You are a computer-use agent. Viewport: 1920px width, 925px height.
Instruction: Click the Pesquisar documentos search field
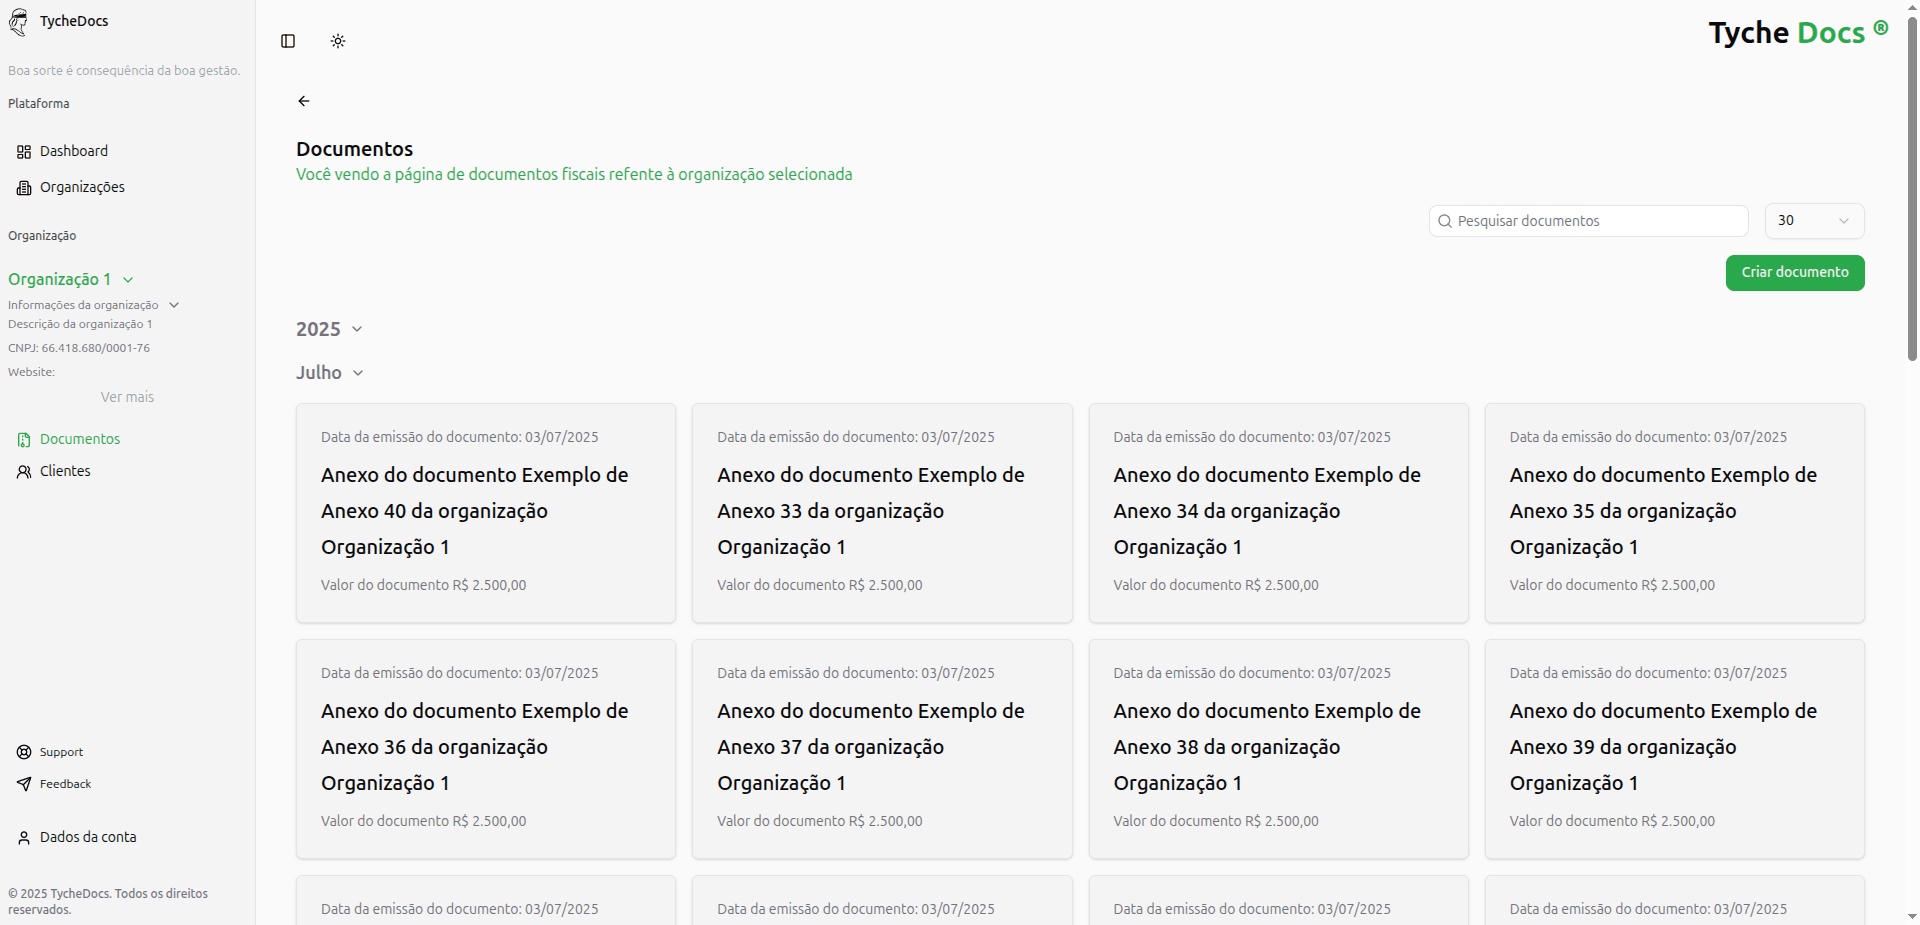point(1588,221)
